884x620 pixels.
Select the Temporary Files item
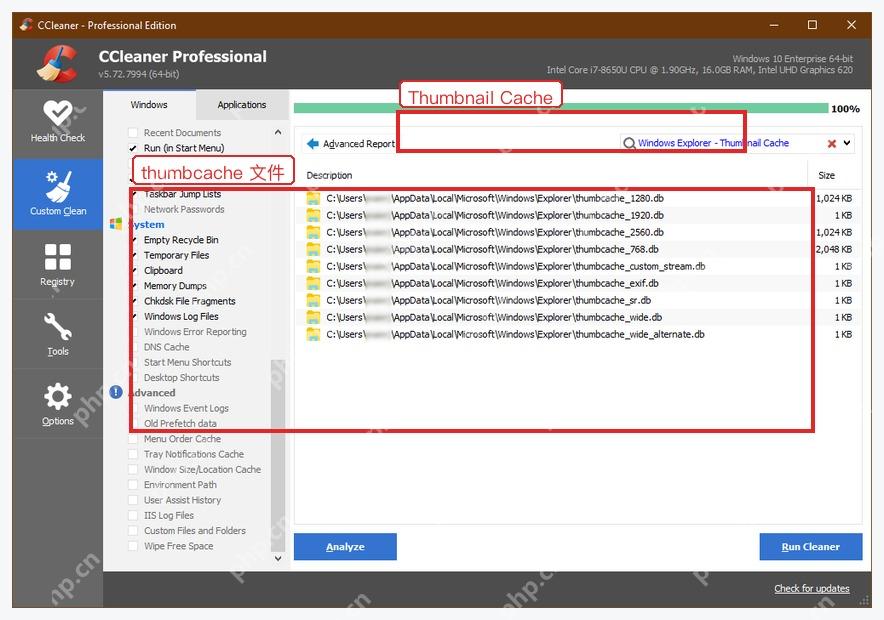176,255
